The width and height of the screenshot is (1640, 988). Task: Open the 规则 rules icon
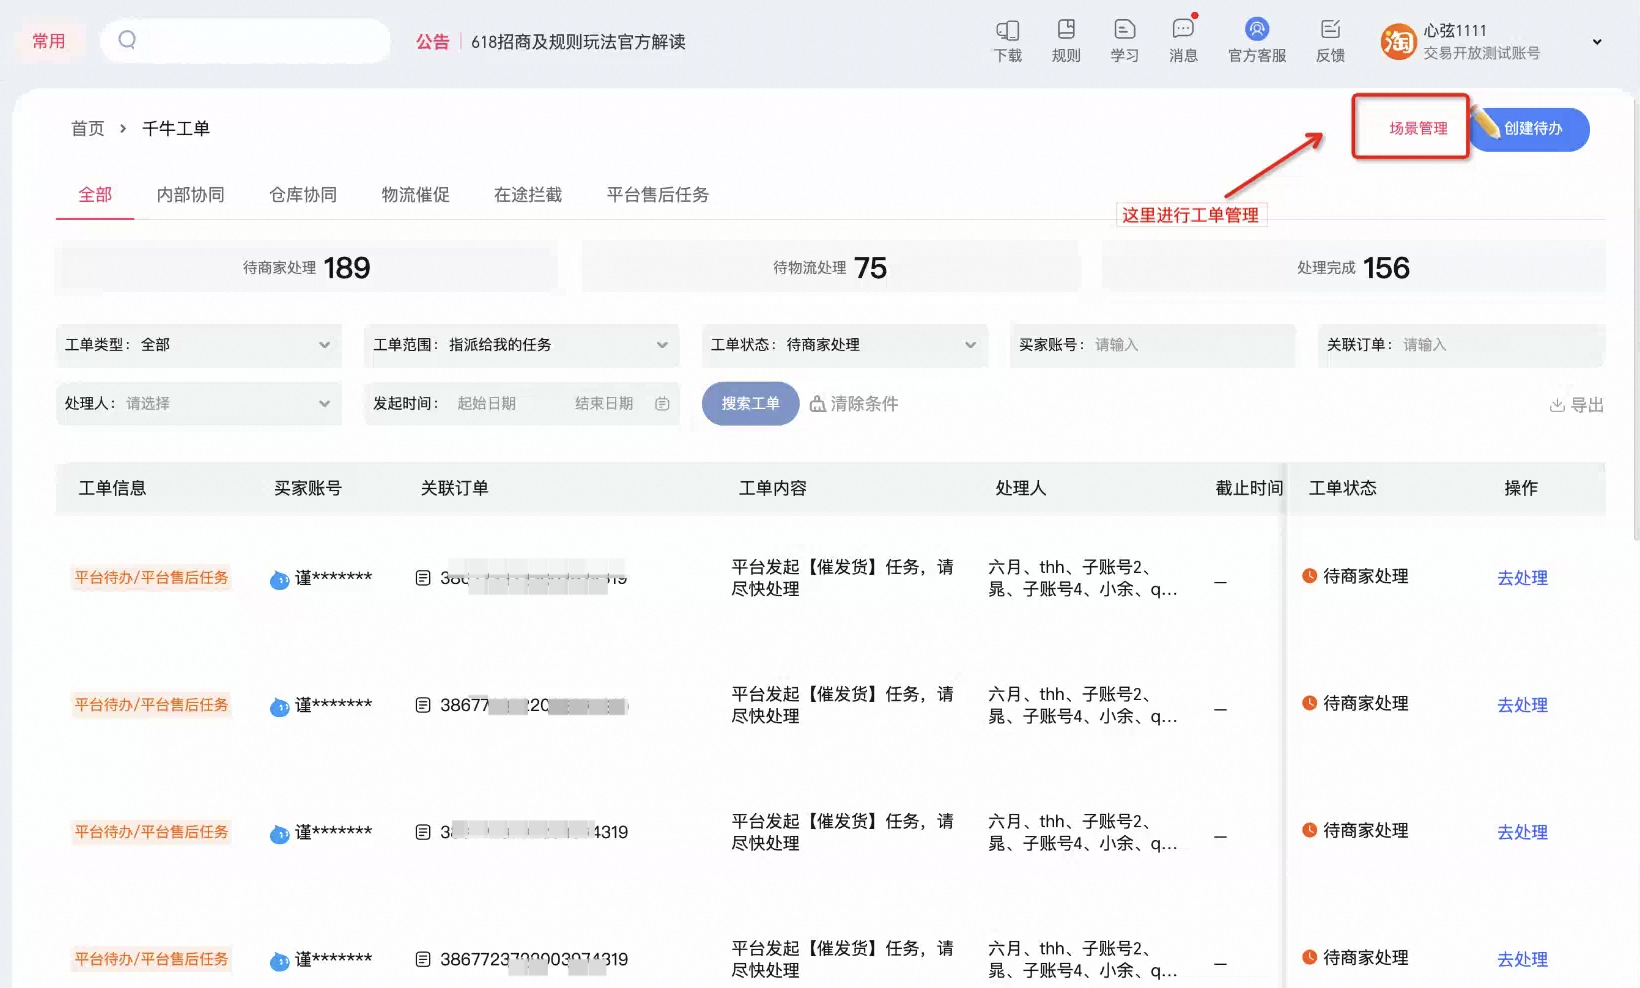pos(1066,30)
